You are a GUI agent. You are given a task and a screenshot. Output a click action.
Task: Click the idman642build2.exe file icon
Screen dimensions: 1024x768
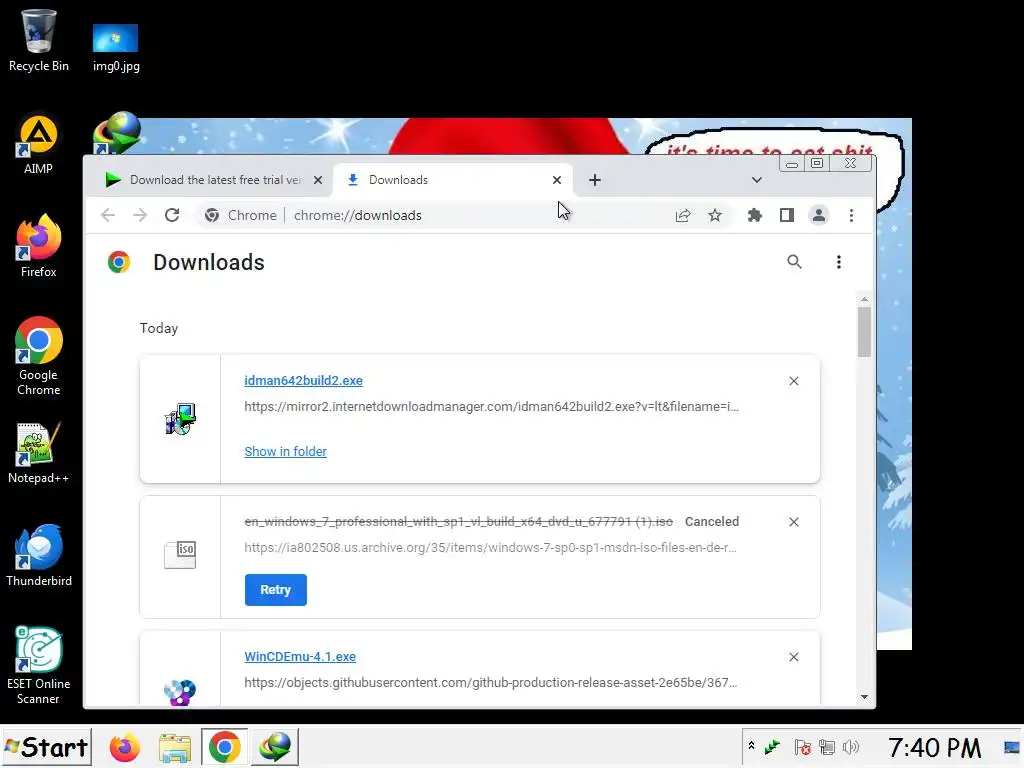(180, 419)
